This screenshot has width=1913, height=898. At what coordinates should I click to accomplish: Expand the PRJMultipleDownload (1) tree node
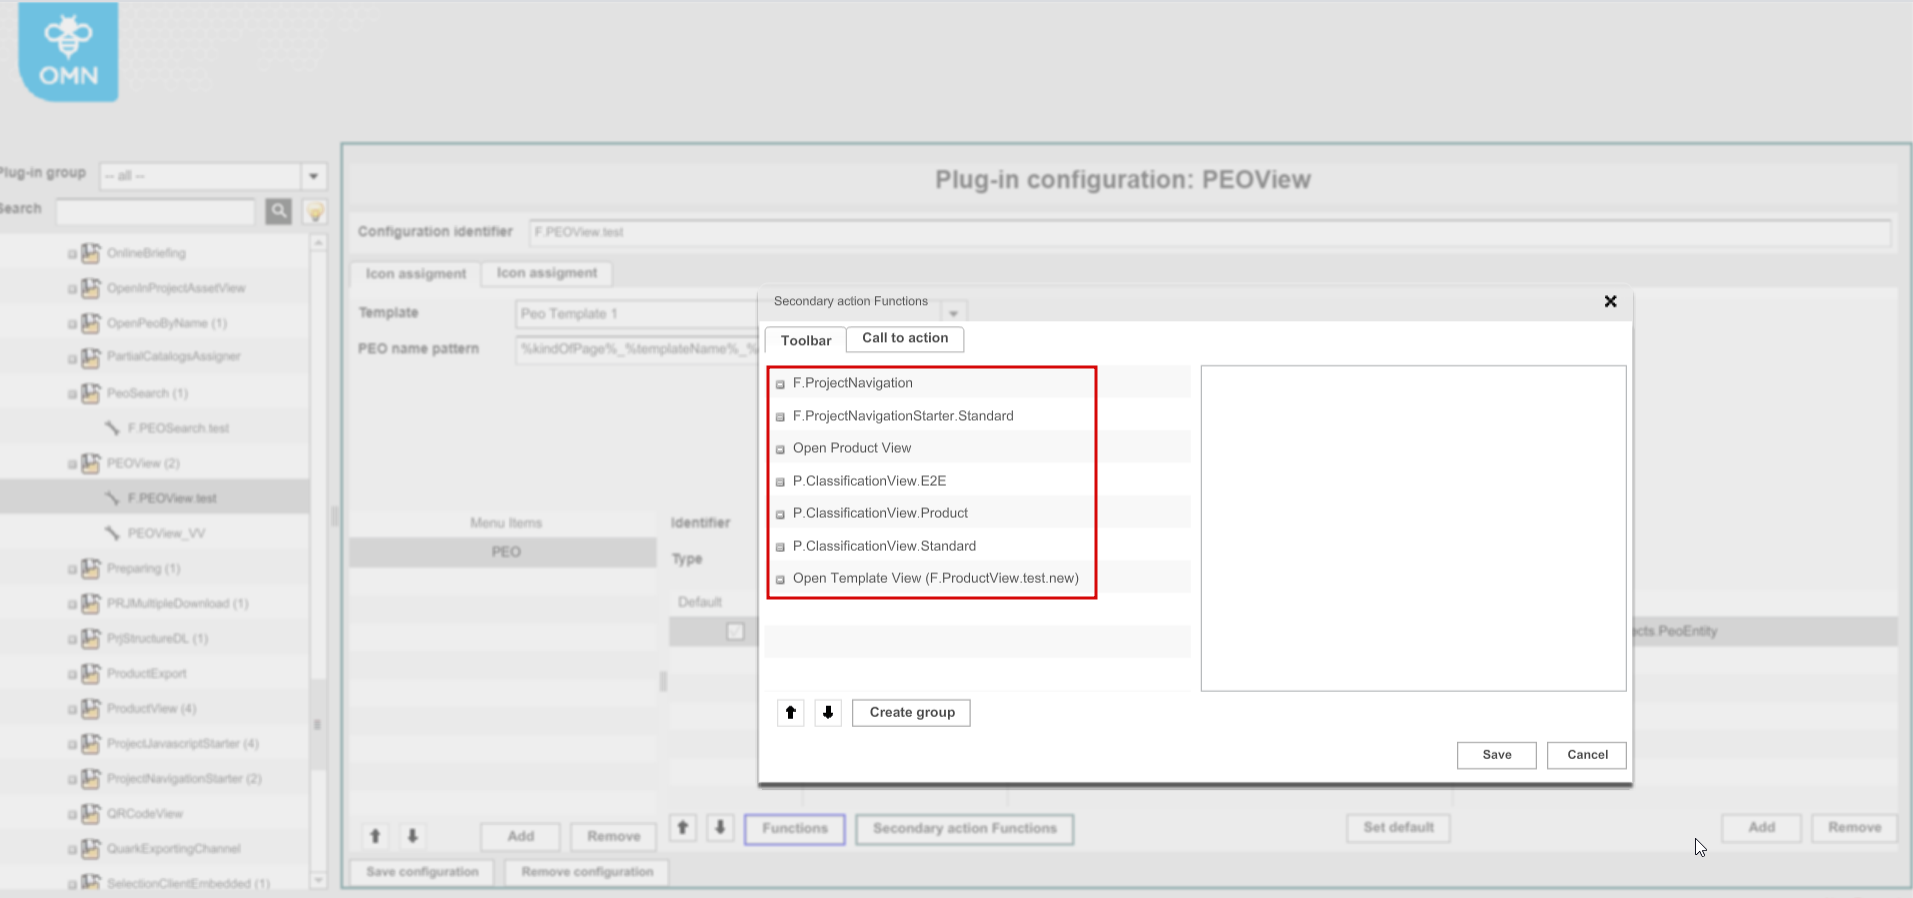pyautogui.click(x=72, y=603)
